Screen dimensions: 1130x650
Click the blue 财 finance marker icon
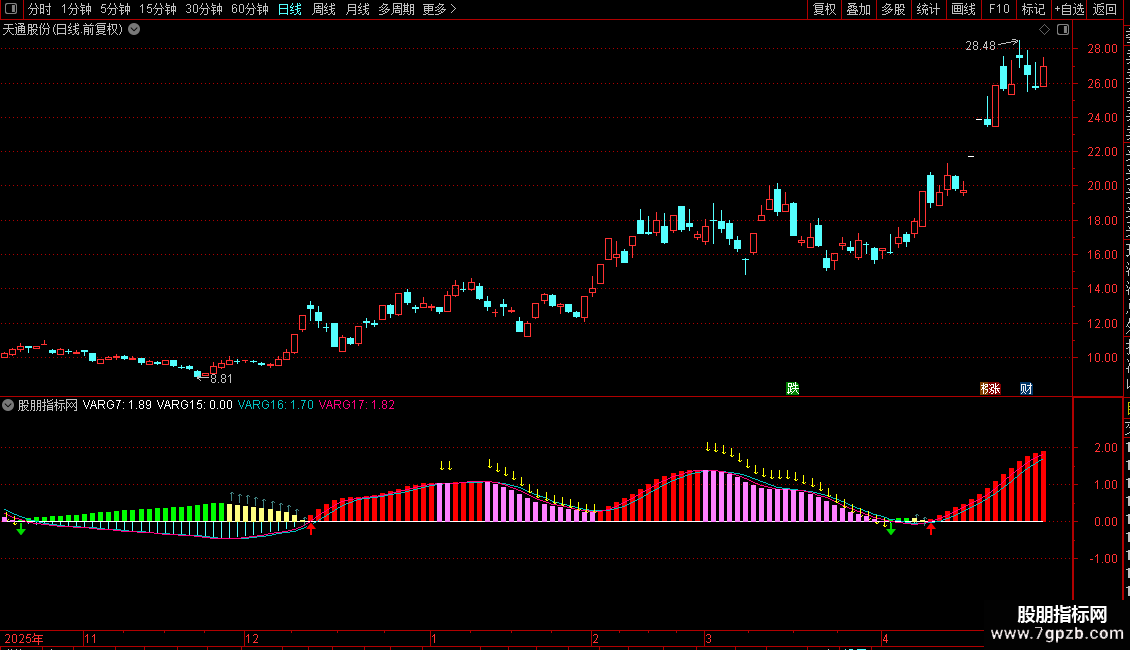tap(1026, 388)
